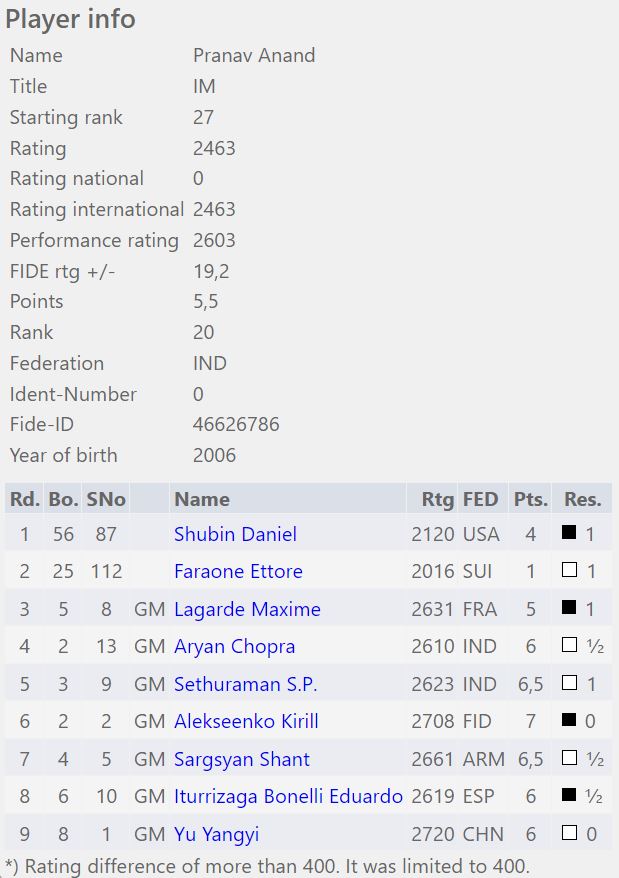
Task: Open Yu Yangyi's player page
Action: [x=217, y=834]
